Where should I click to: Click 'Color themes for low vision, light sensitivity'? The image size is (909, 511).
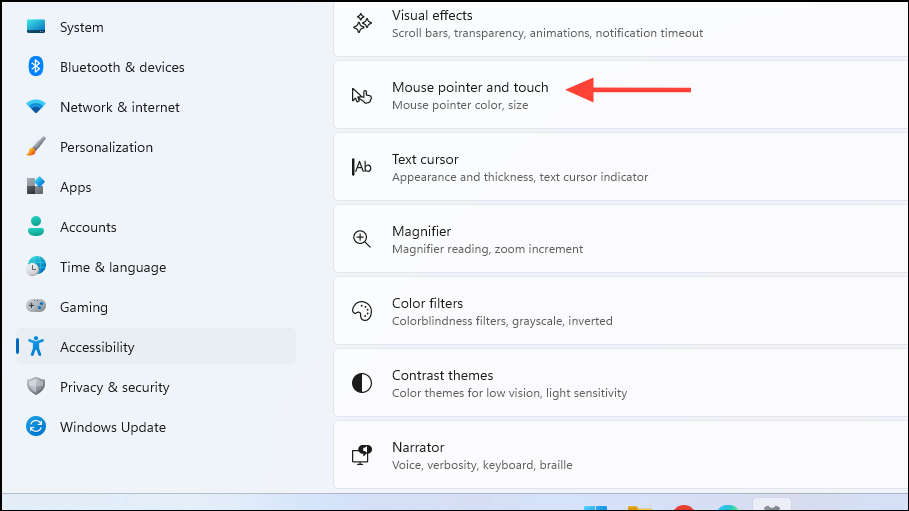click(510, 393)
